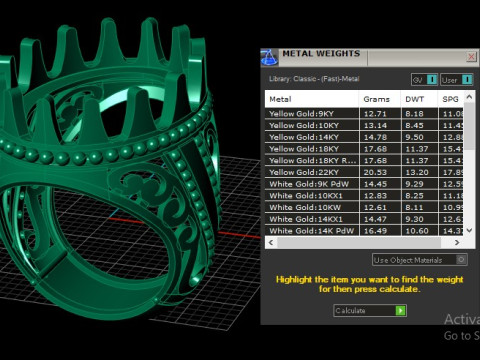The width and height of the screenshot is (480, 360).
Task: Toggle Use Object Materials option
Action: [420, 260]
